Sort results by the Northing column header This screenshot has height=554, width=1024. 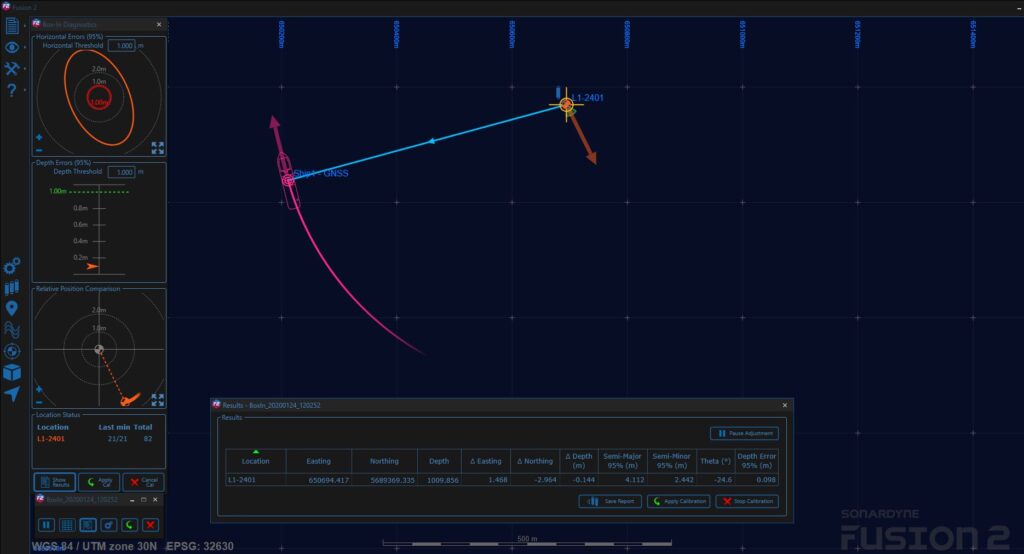pos(384,461)
